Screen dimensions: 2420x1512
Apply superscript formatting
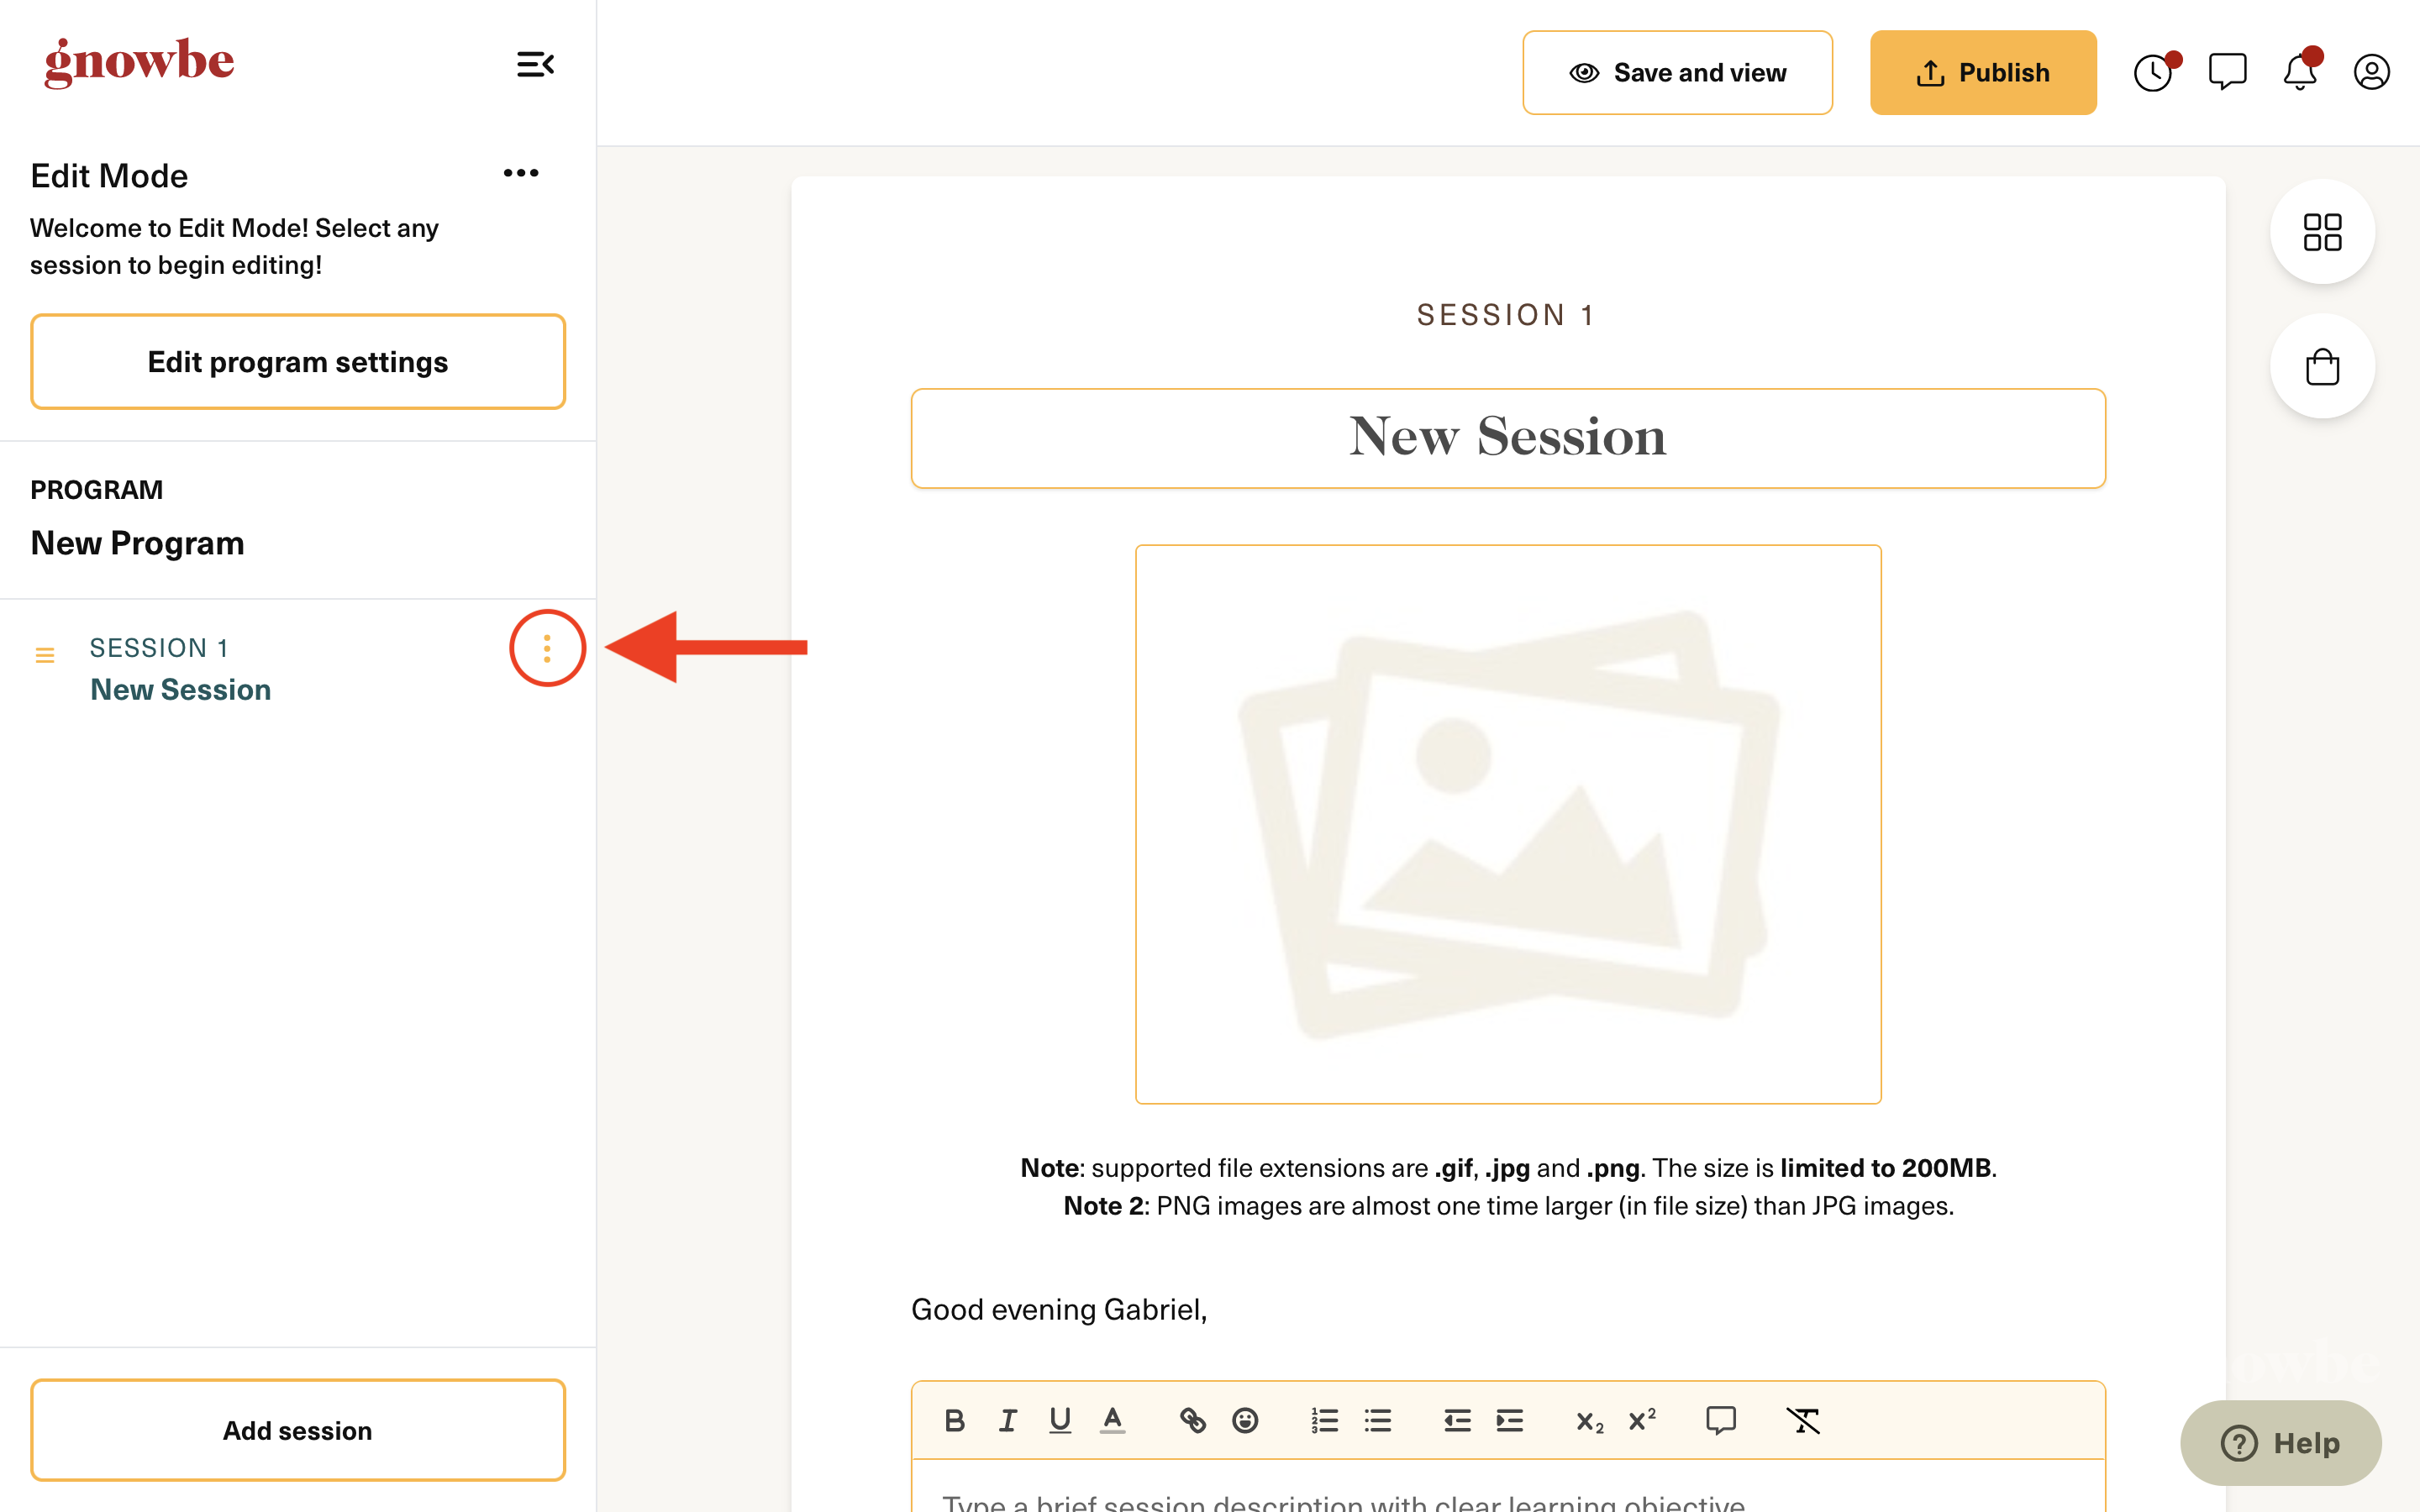pyautogui.click(x=1642, y=1419)
